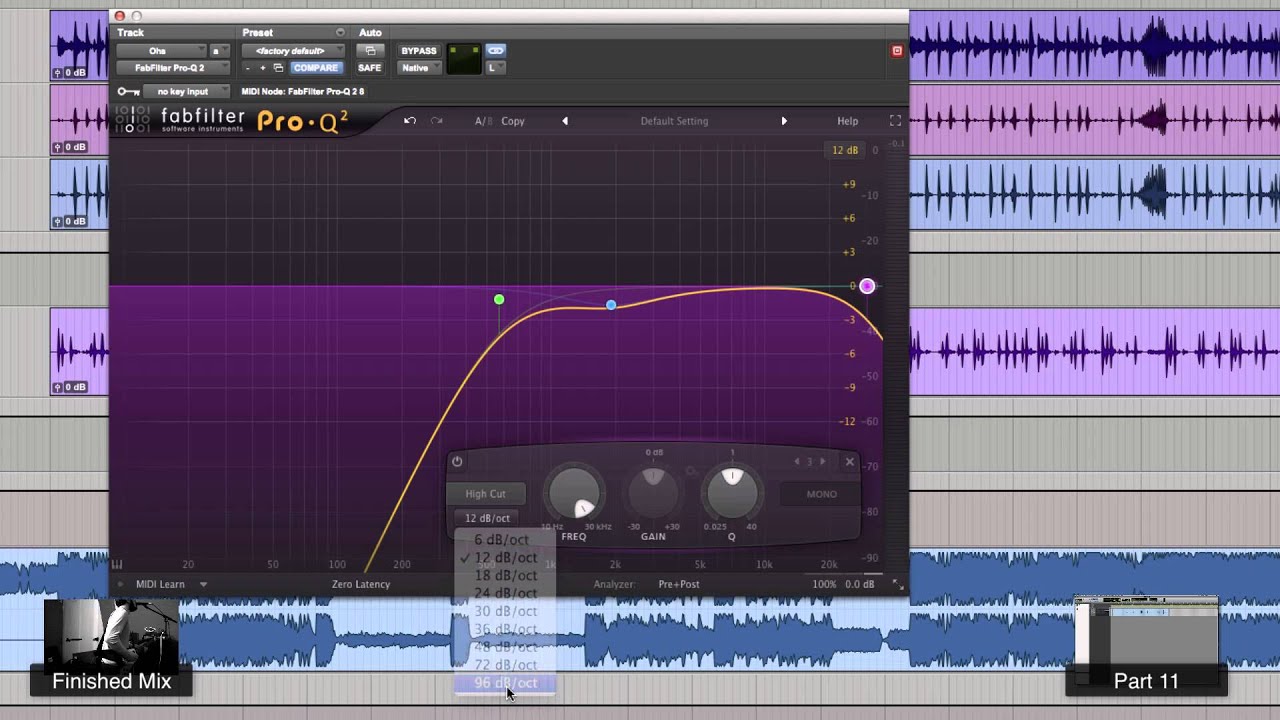Click the redo arrow in Pro-Q 2
Image resolution: width=1280 pixels, height=720 pixels.
click(436, 121)
